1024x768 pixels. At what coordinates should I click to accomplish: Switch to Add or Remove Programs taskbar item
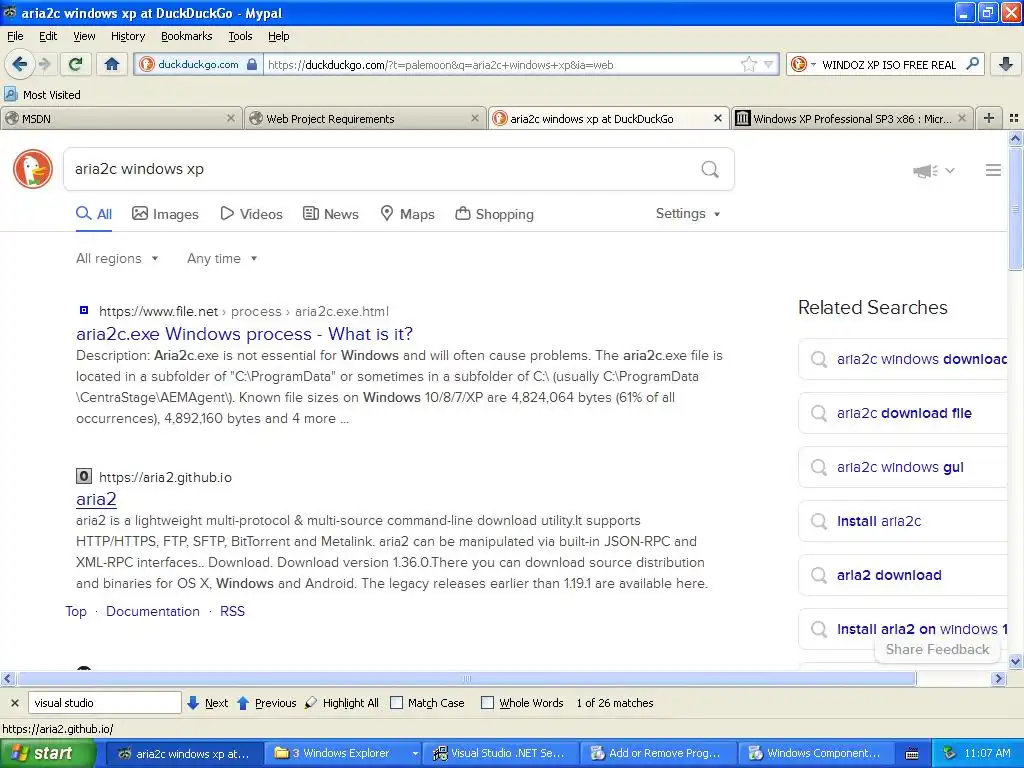pos(658,754)
